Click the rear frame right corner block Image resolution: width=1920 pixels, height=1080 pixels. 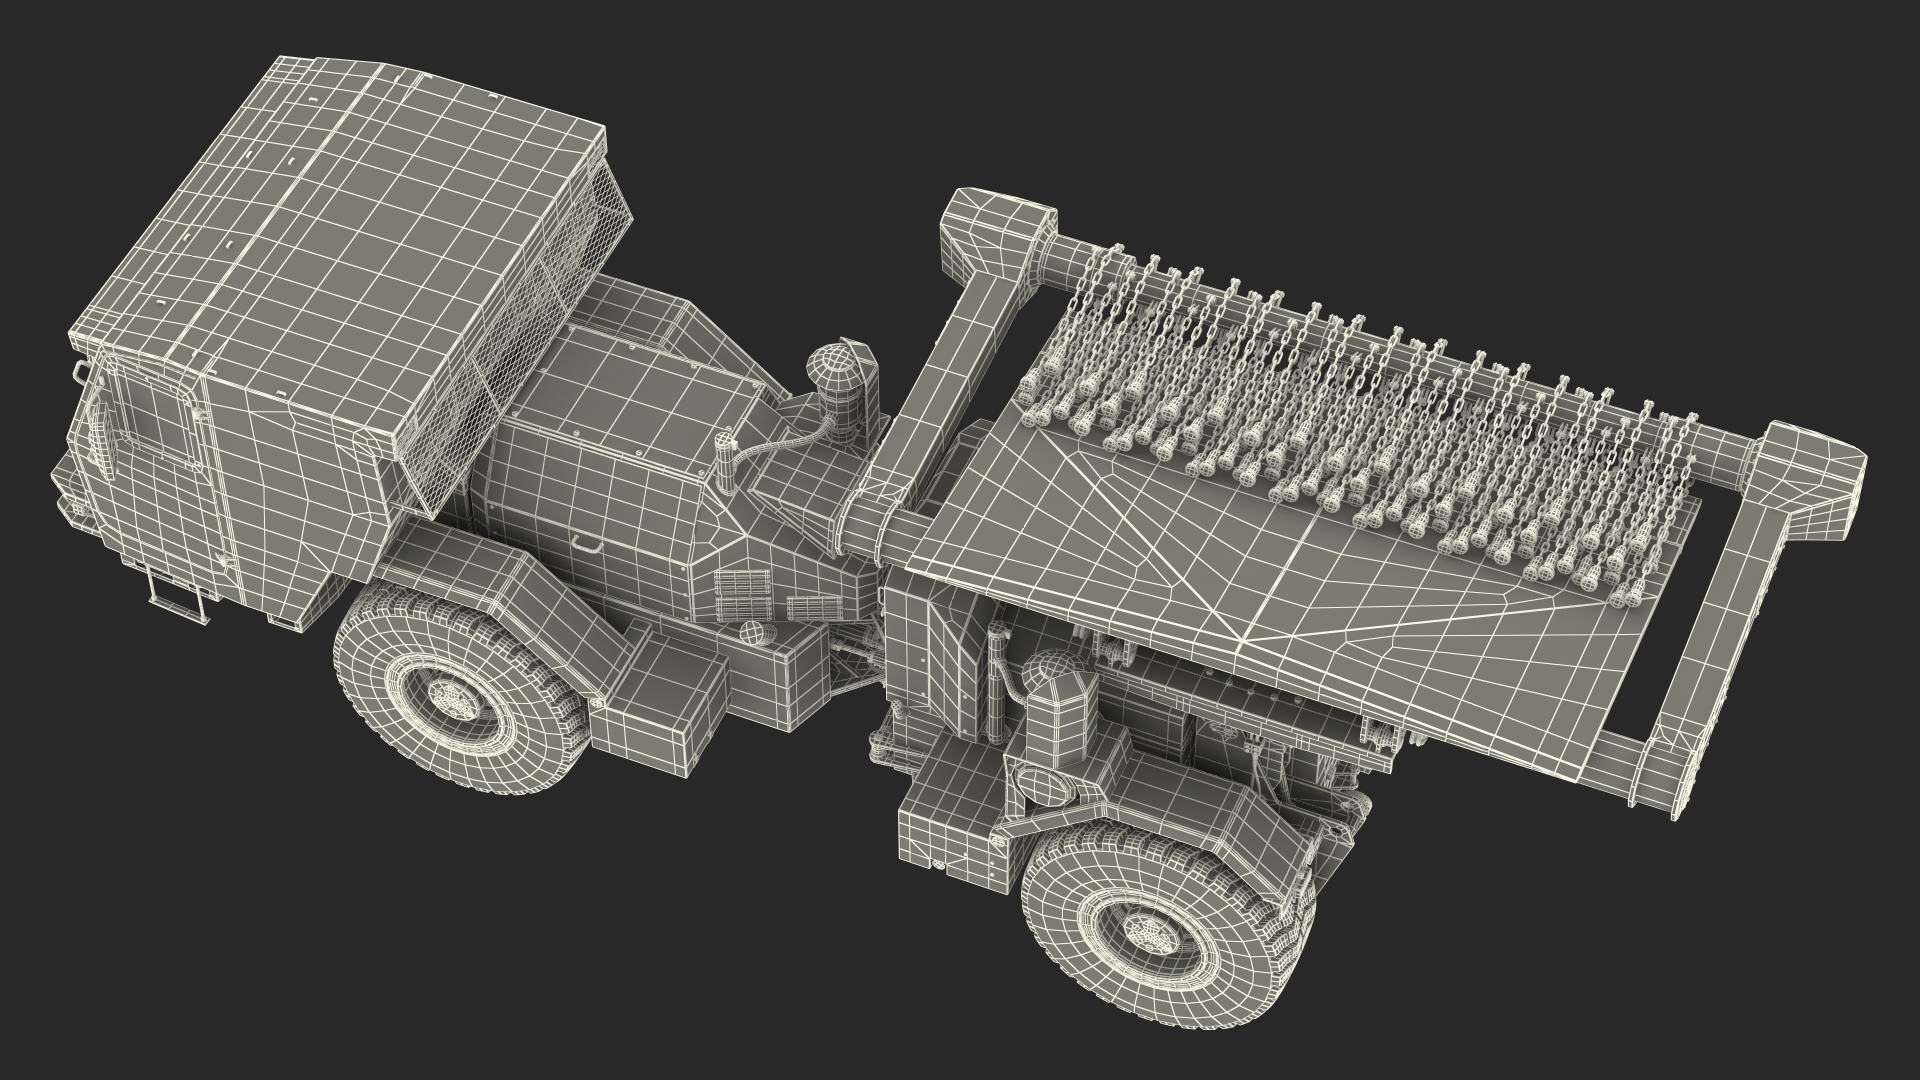[1812, 468]
